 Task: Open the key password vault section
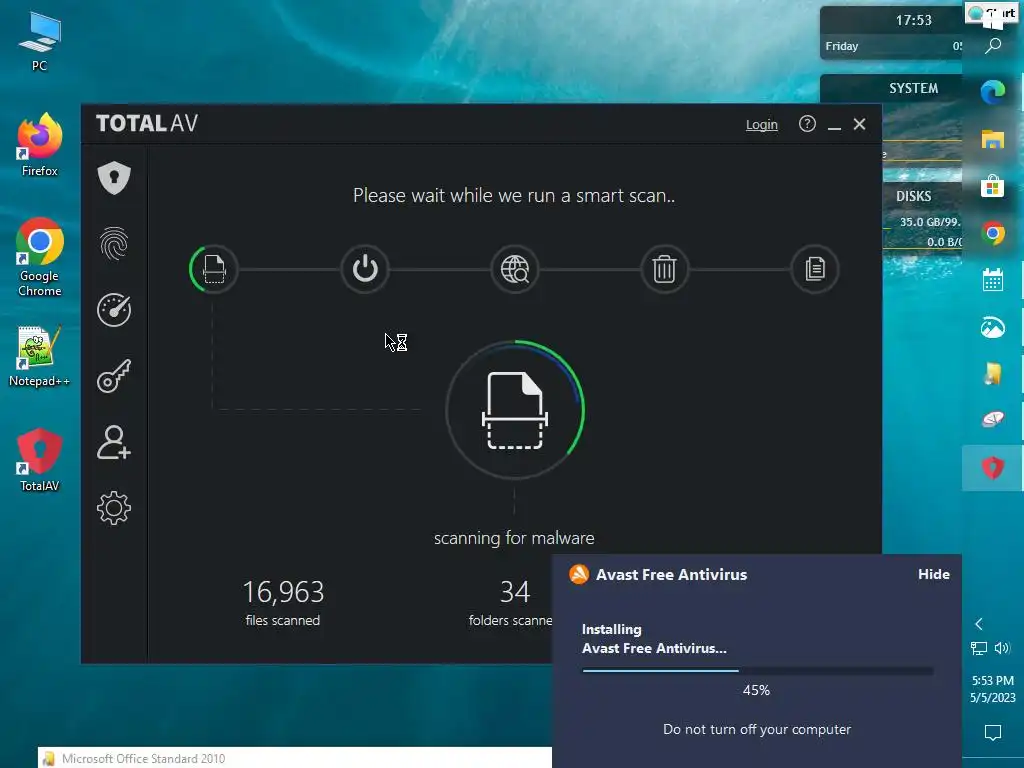click(x=114, y=376)
